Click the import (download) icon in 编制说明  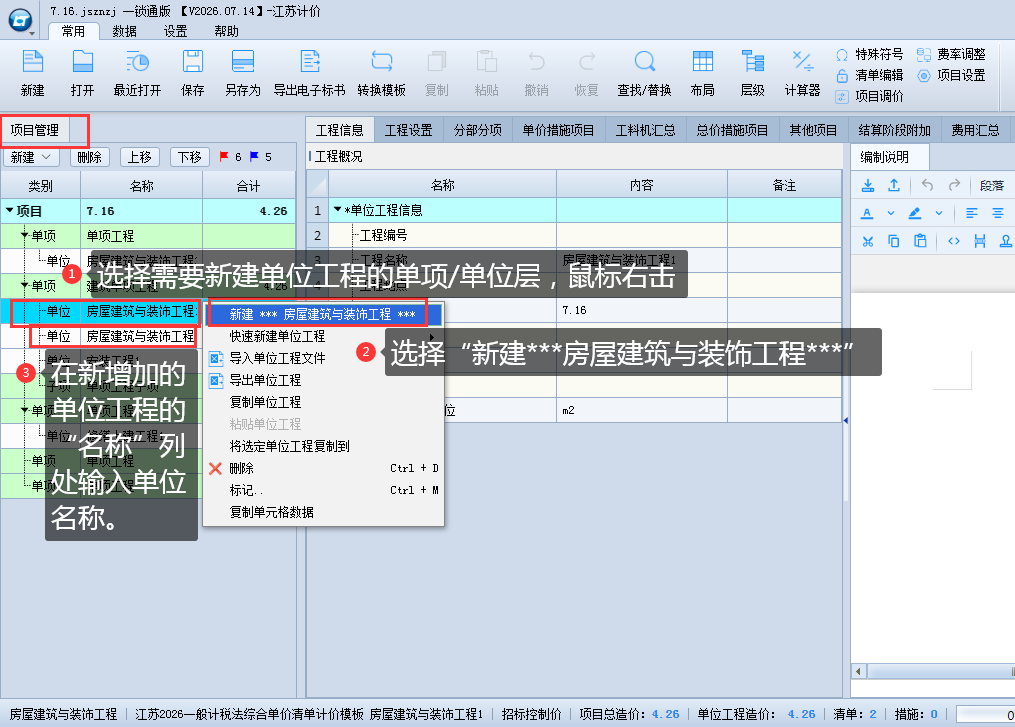tap(868, 186)
